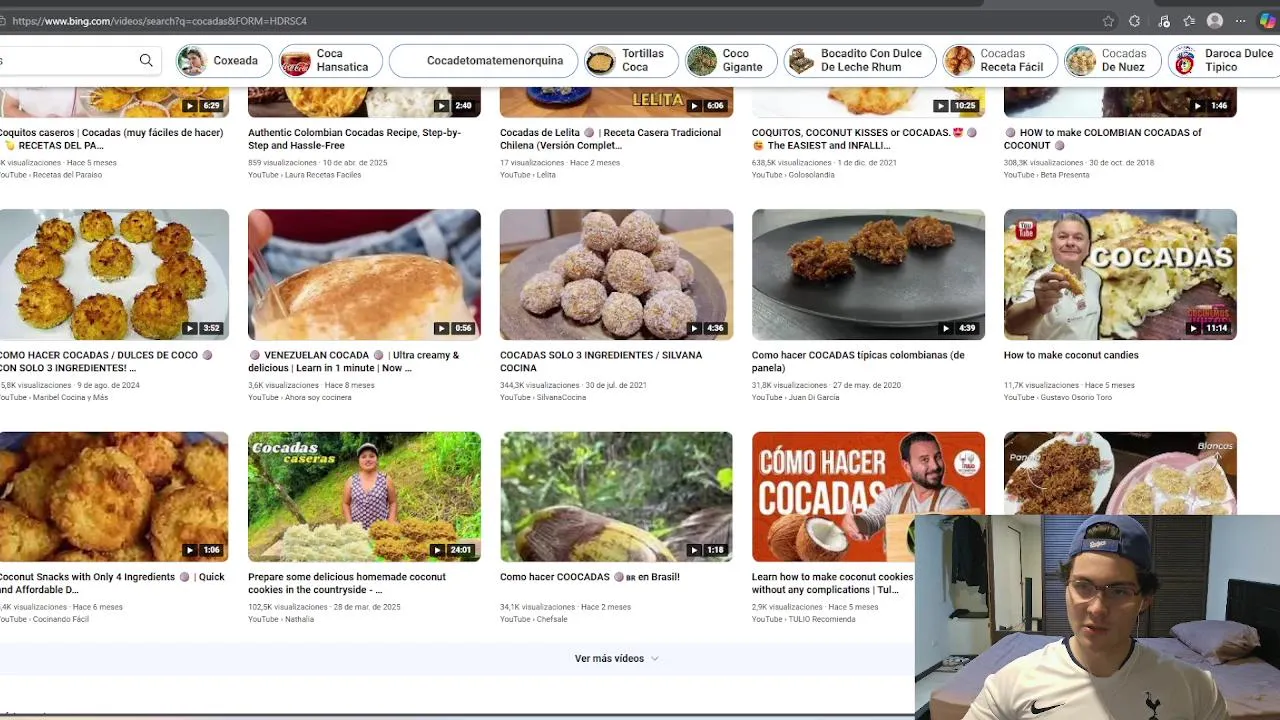Image resolution: width=1280 pixels, height=720 pixels.
Task: Click thumbnail with 2:40 duration
Action: pyautogui.click(x=364, y=103)
